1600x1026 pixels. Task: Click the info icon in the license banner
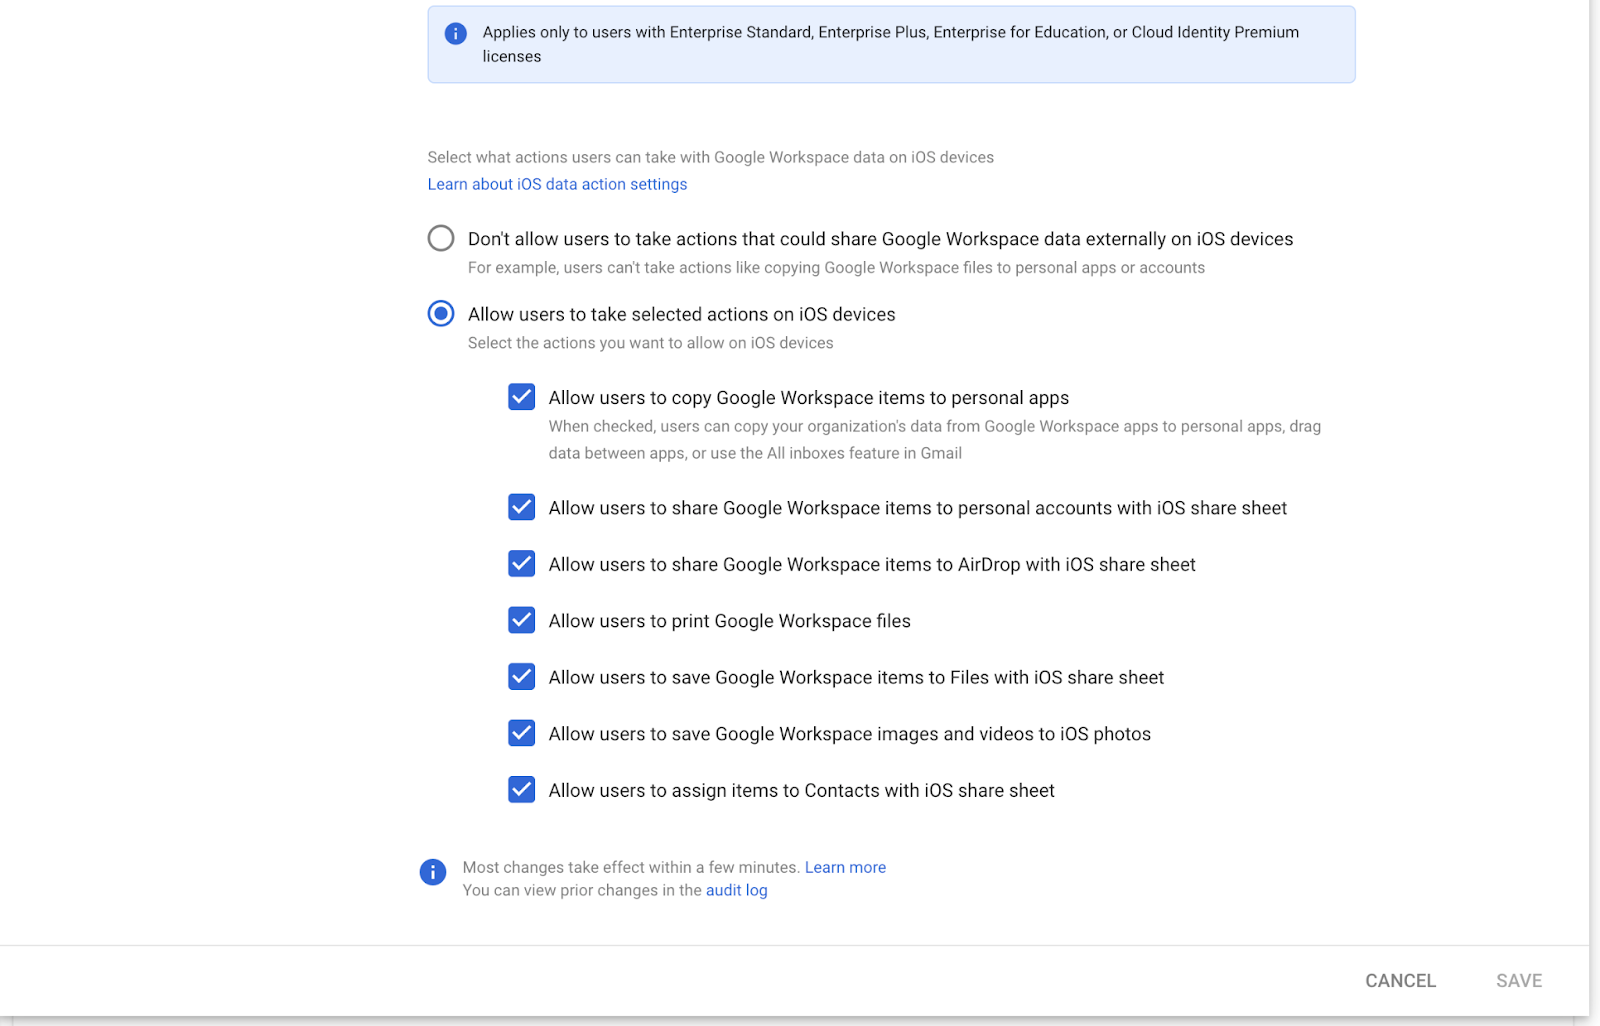tap(455, 34)
